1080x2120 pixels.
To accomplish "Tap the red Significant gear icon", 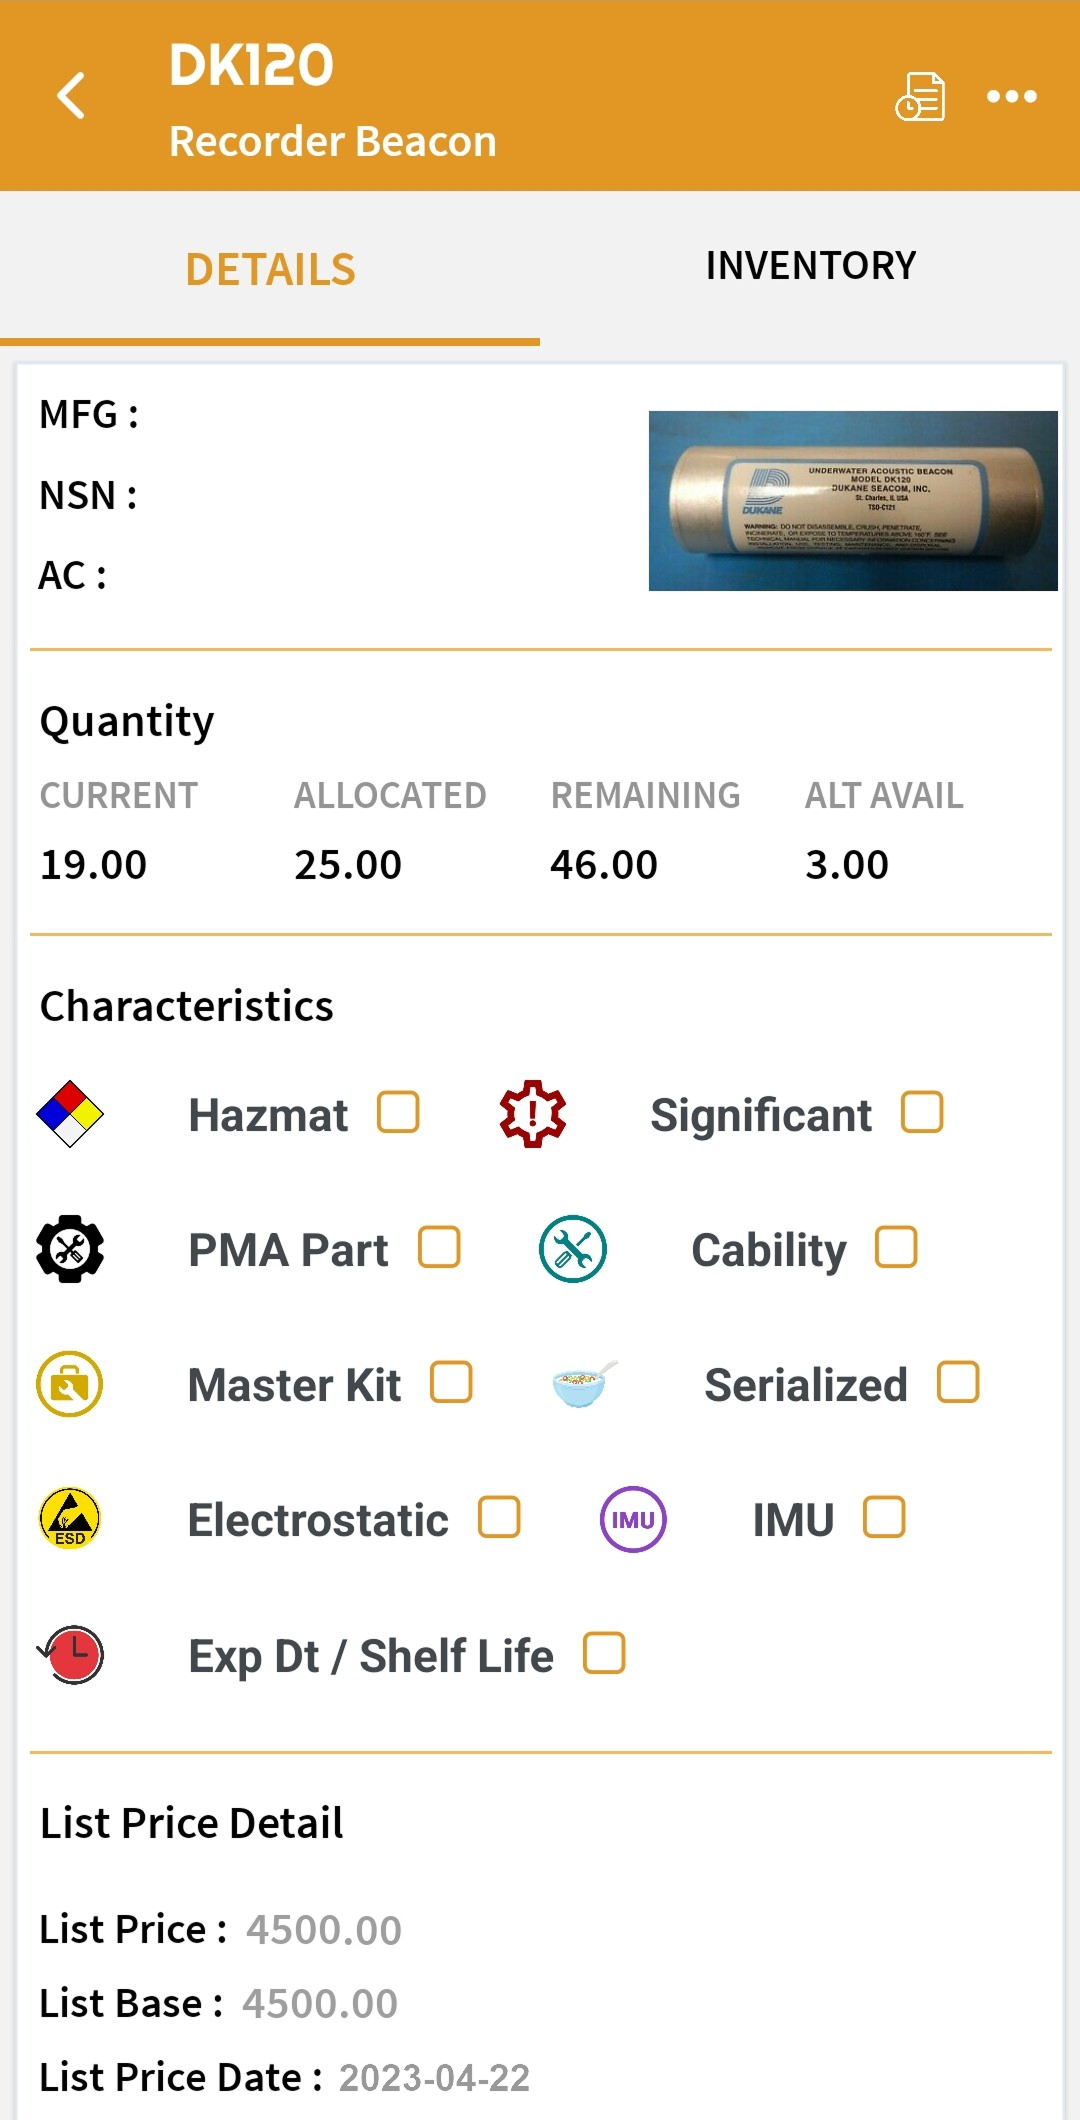I will [533, 1114].
